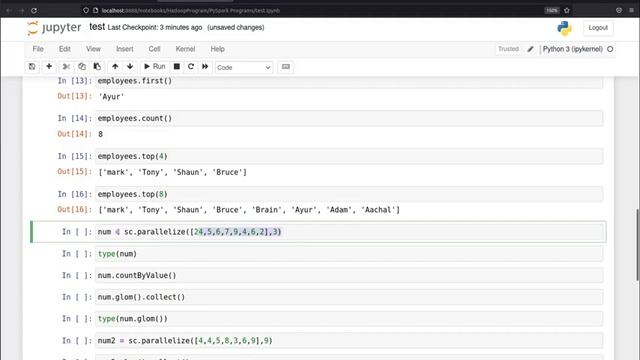Image resolution: width=640 pixels, height=360 pixels.
Task: Move selected cell down arrow
Action: coord(130,67)
